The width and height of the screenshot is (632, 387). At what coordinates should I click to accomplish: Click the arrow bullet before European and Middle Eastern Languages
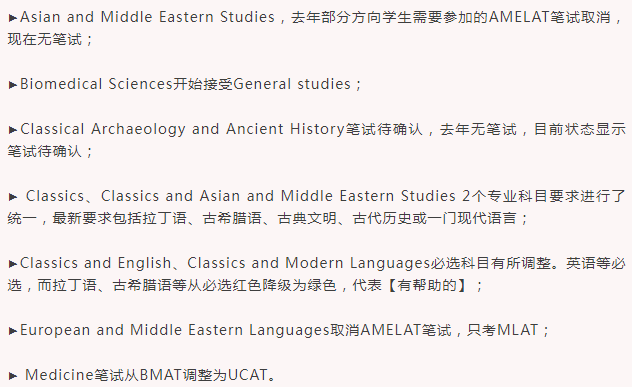(12, 331)
